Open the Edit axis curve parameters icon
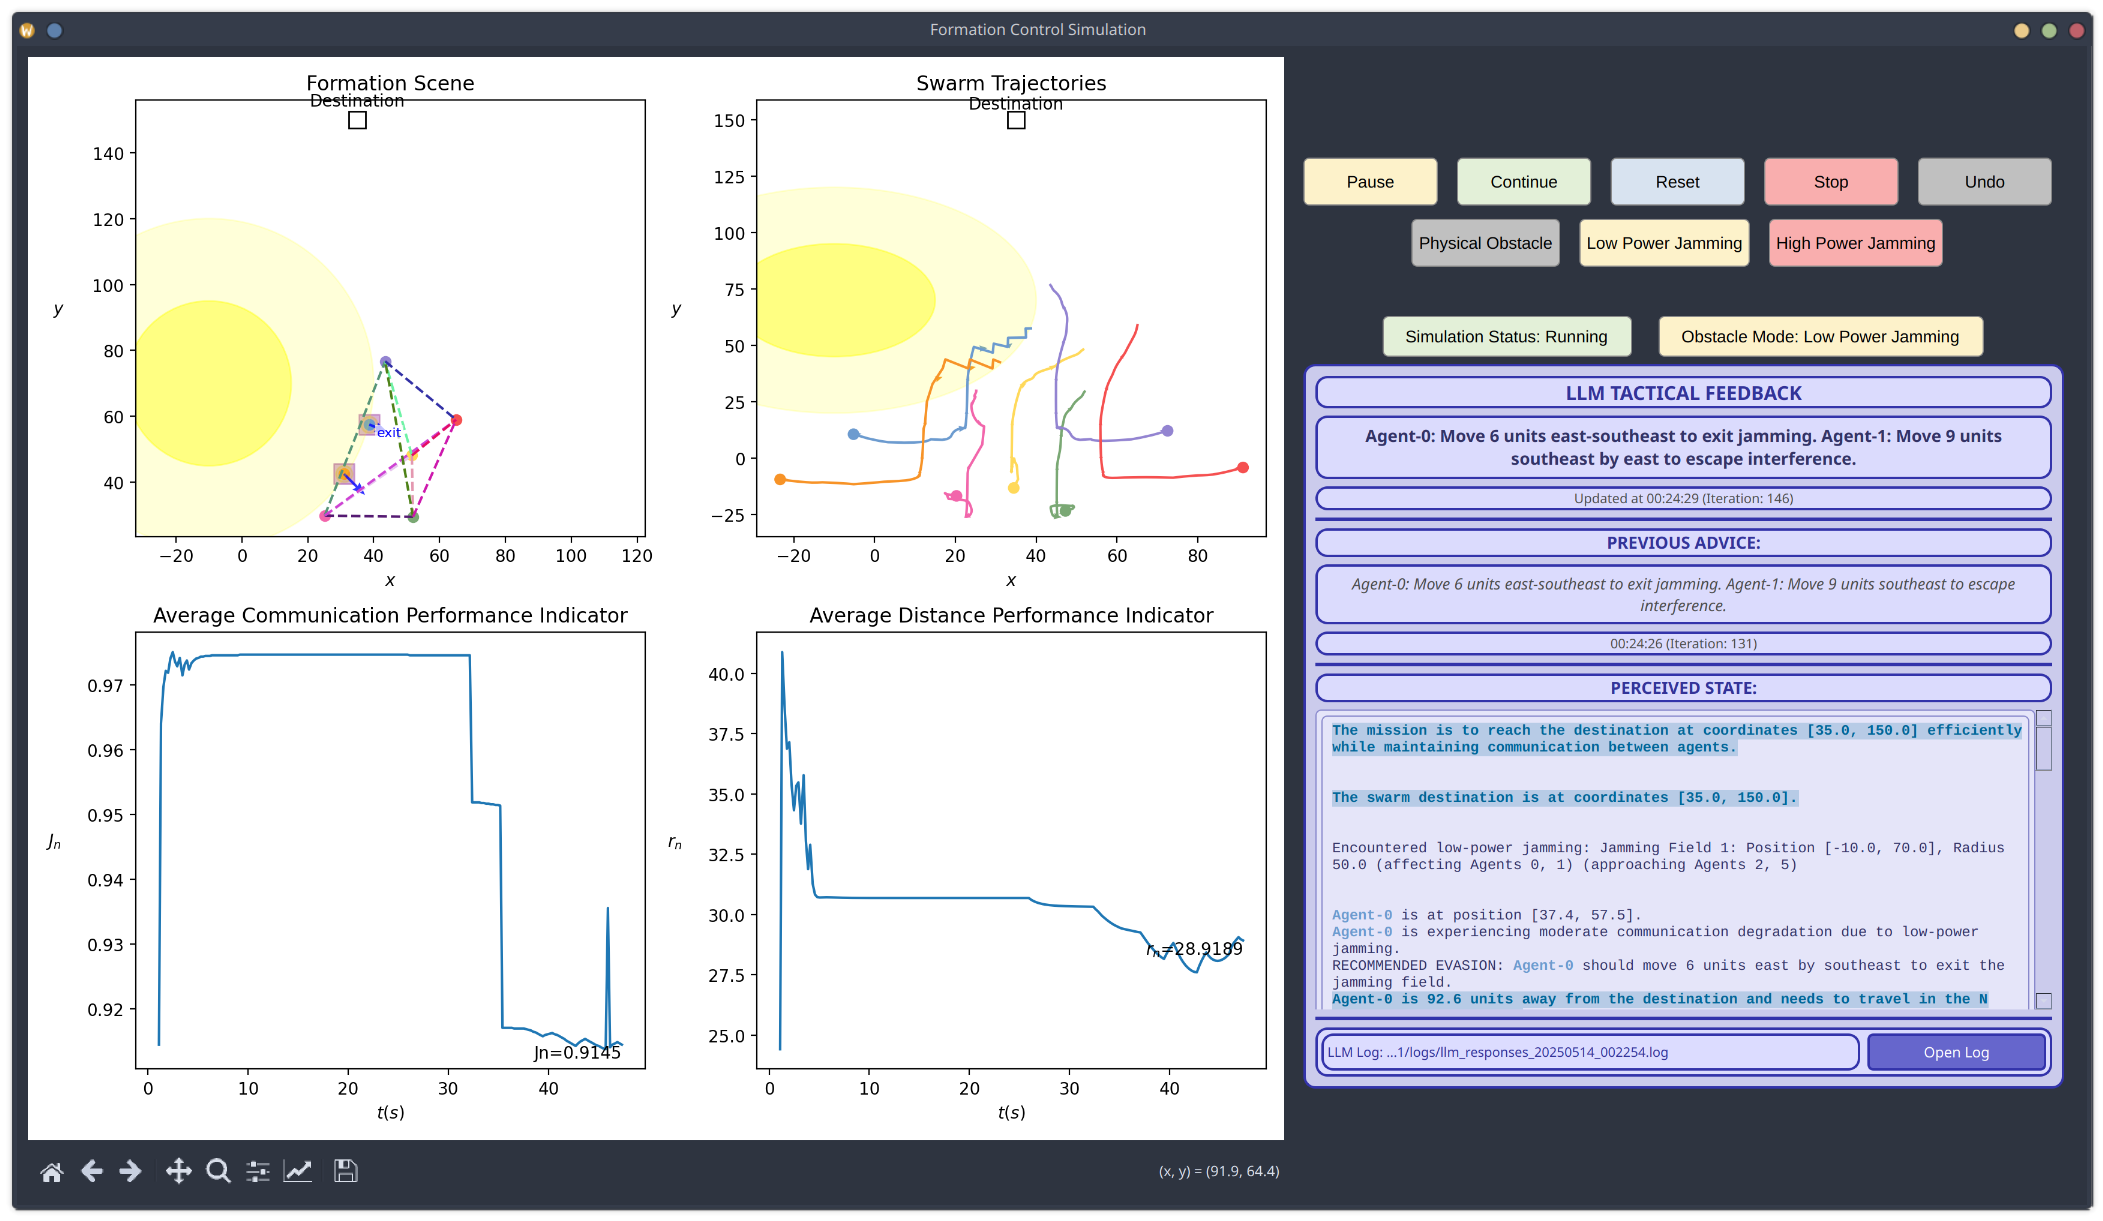The height and width of the screenshot is (1221, 2103). point(298,1171)
